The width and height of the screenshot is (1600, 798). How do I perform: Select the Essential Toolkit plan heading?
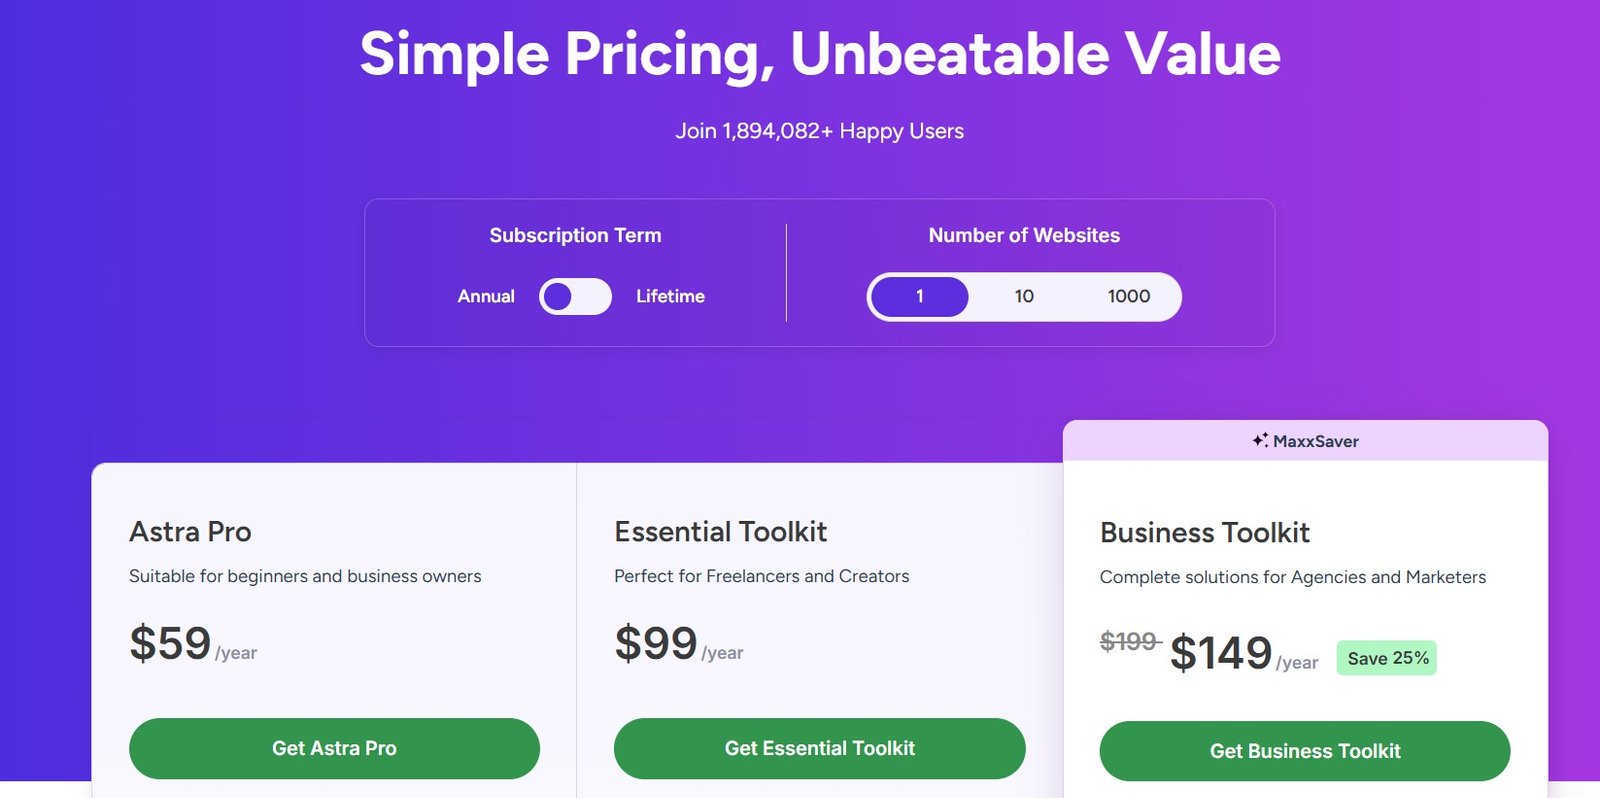[720, 532]
